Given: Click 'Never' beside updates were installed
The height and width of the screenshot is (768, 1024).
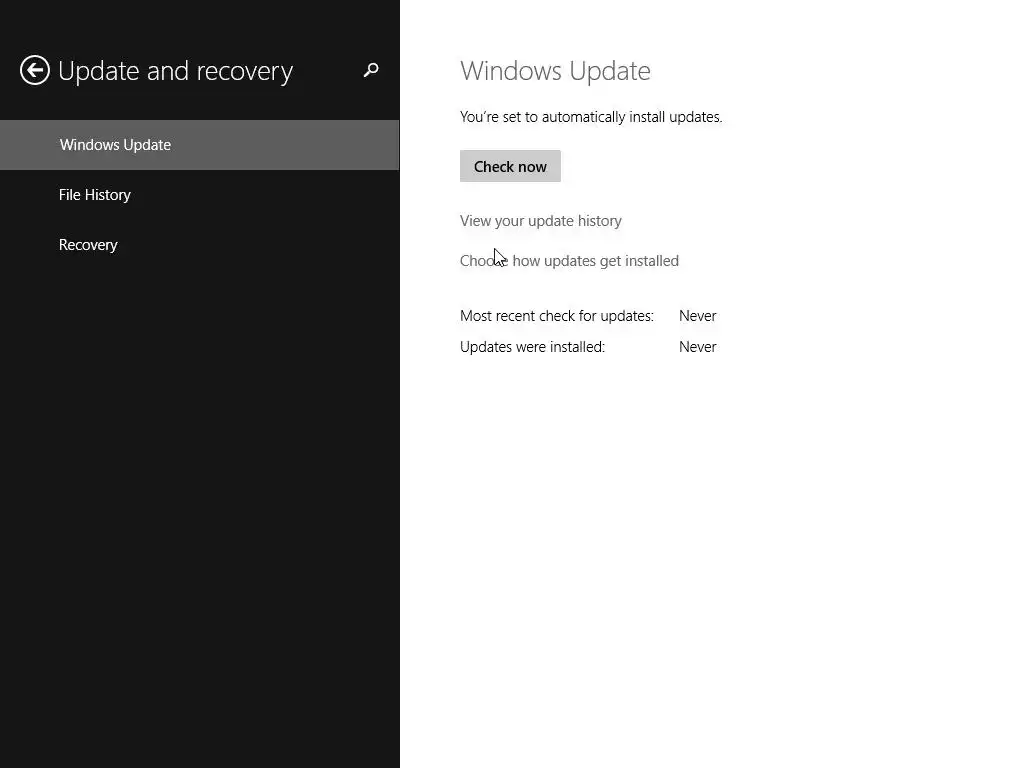Looking at the screenshot, I should [697, 347].
